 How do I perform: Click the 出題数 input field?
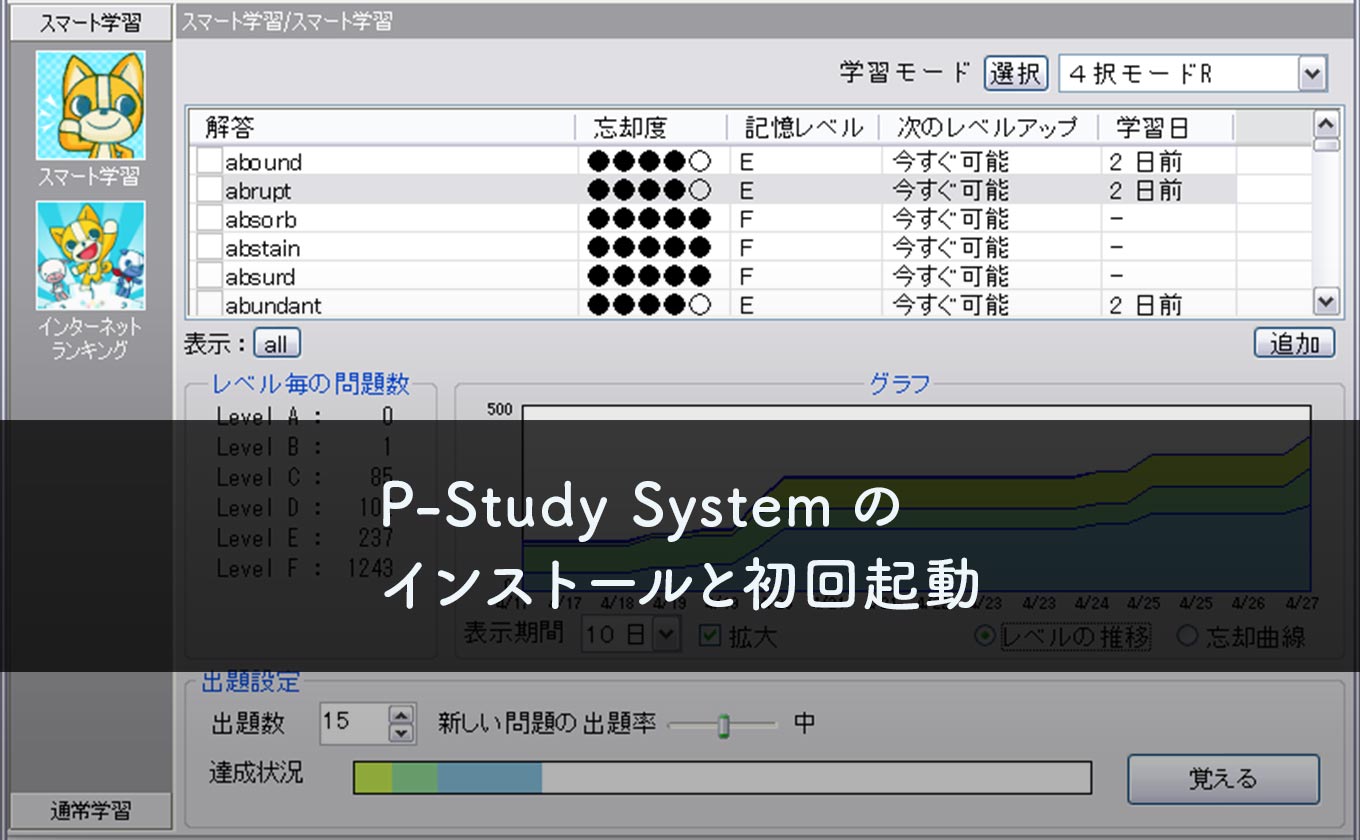point(354,722)
